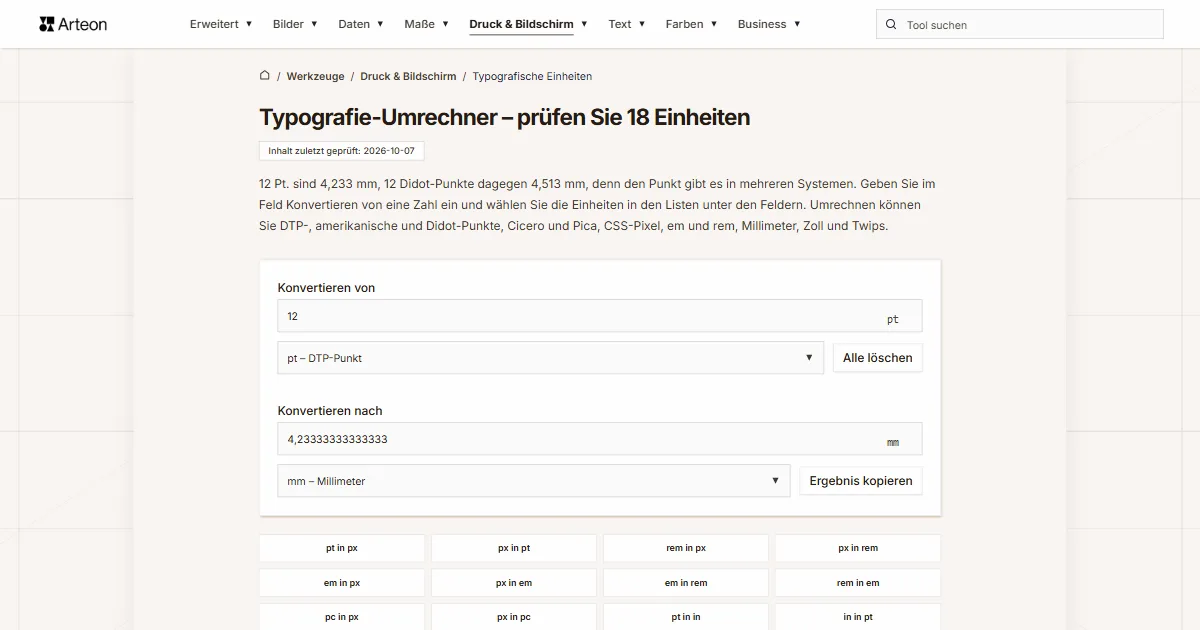Select the rem in px preset

(686, 548)
